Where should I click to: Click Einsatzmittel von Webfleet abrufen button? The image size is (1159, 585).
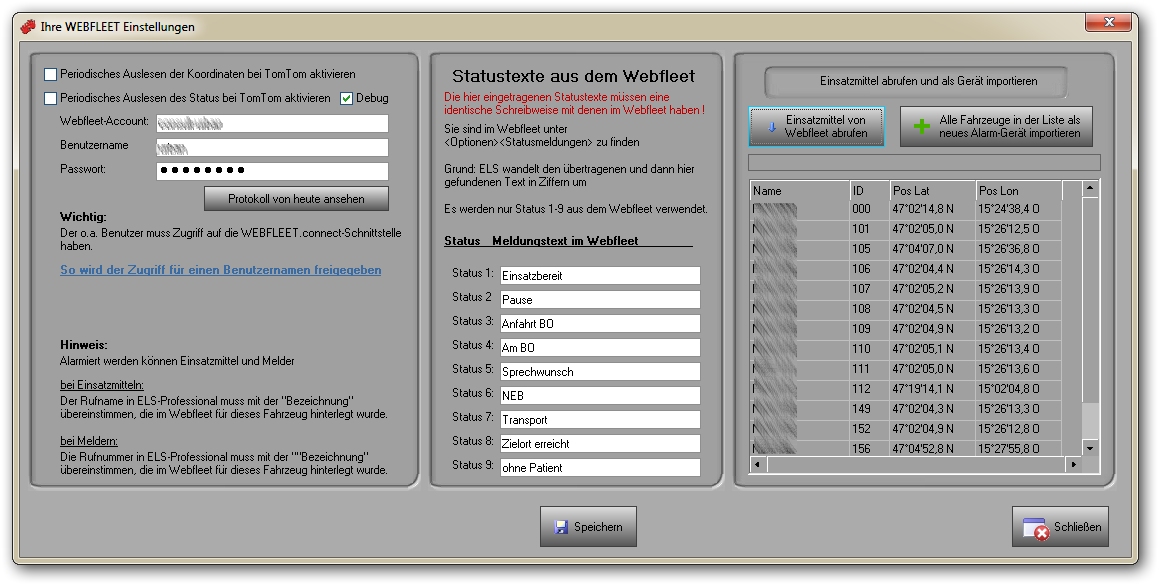click(816, 126)
